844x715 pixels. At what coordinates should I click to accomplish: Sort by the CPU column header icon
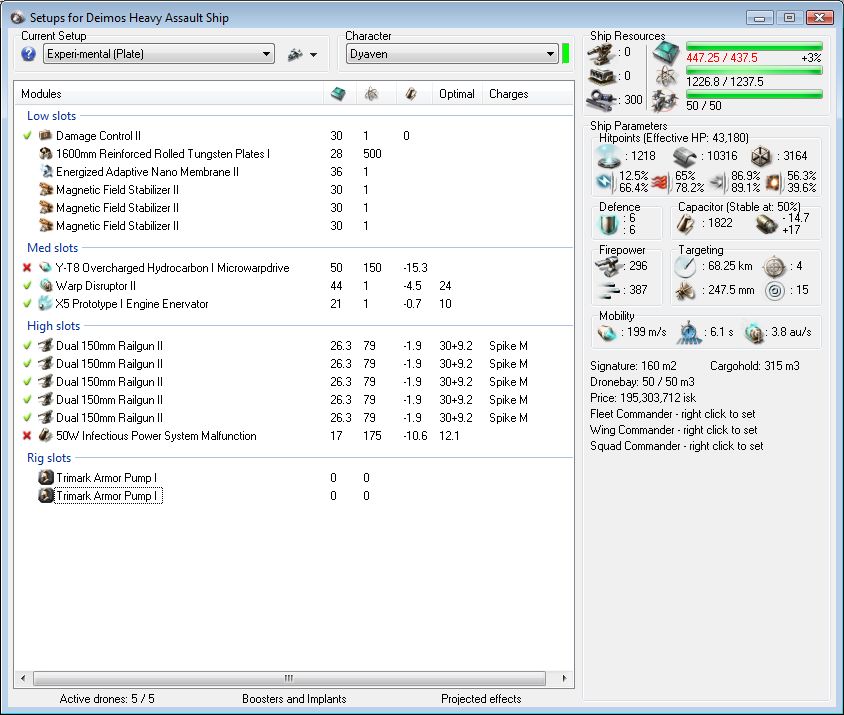(x=339, y=94)
